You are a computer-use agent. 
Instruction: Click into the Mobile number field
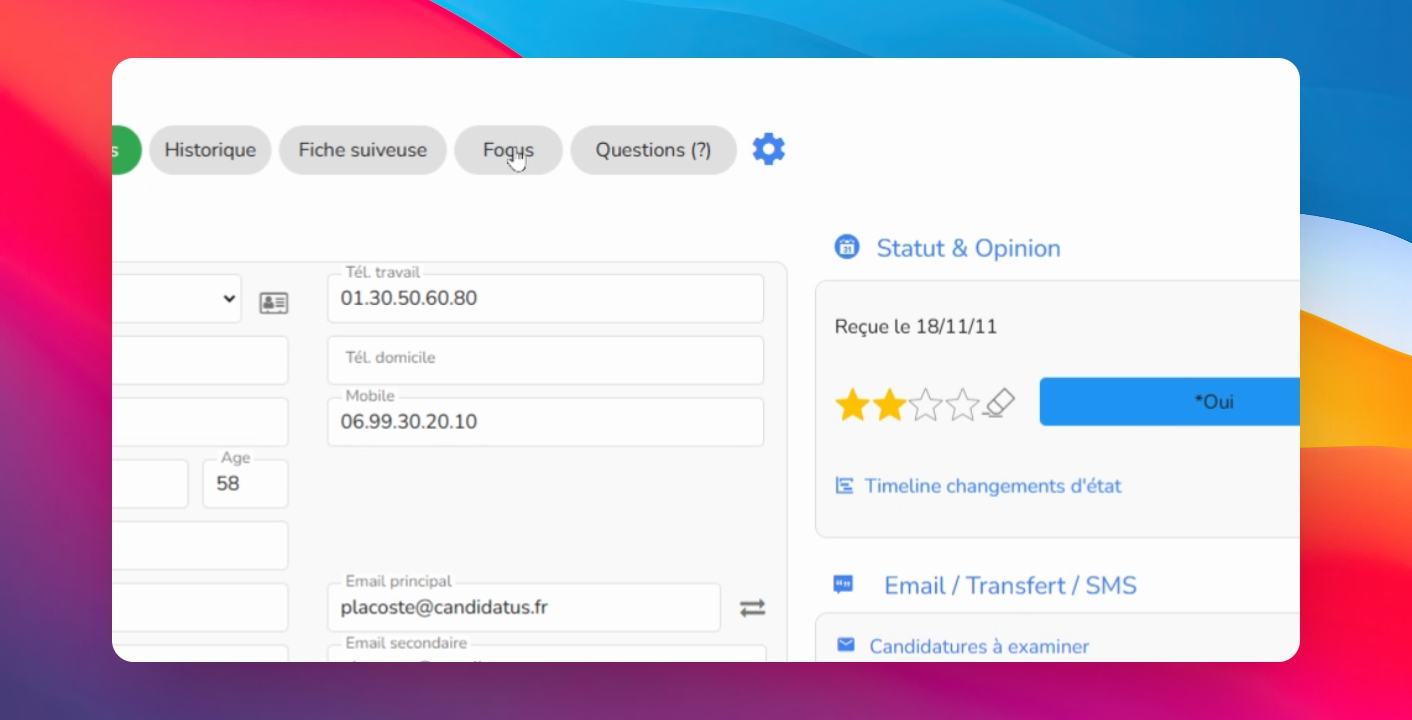tap(545, 422)
